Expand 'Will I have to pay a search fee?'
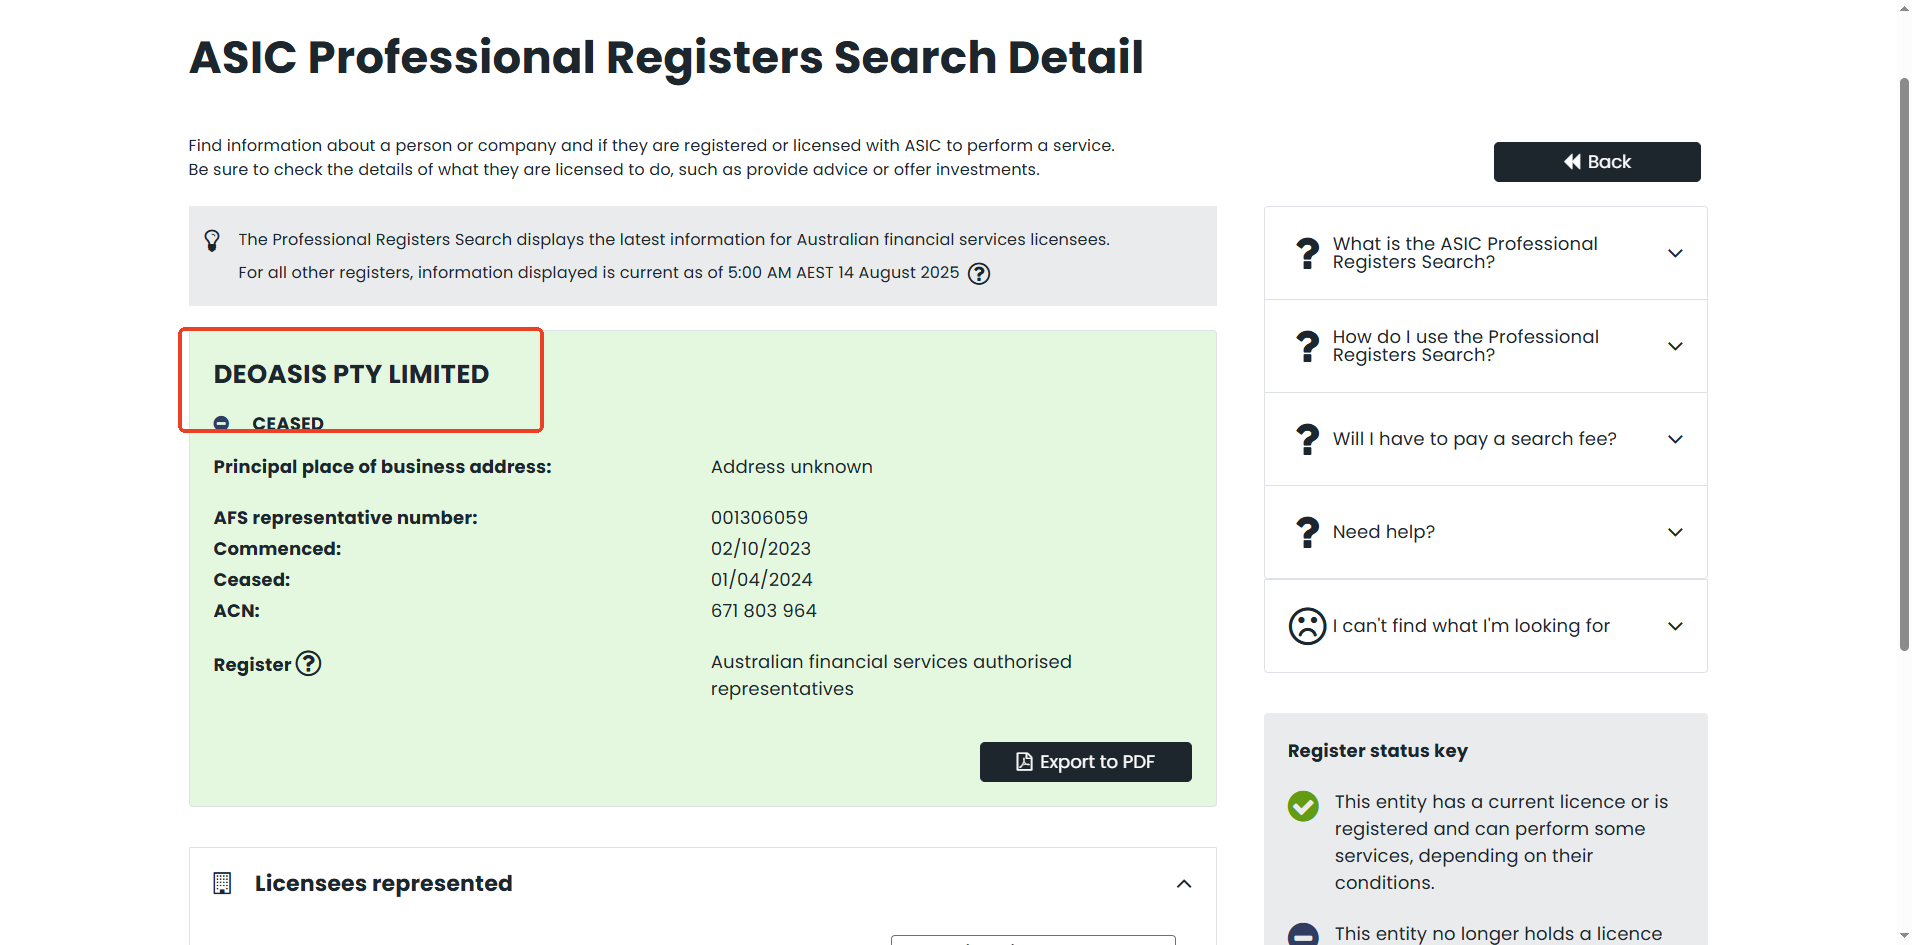 pyautogui.click(x=1675, y=439)
